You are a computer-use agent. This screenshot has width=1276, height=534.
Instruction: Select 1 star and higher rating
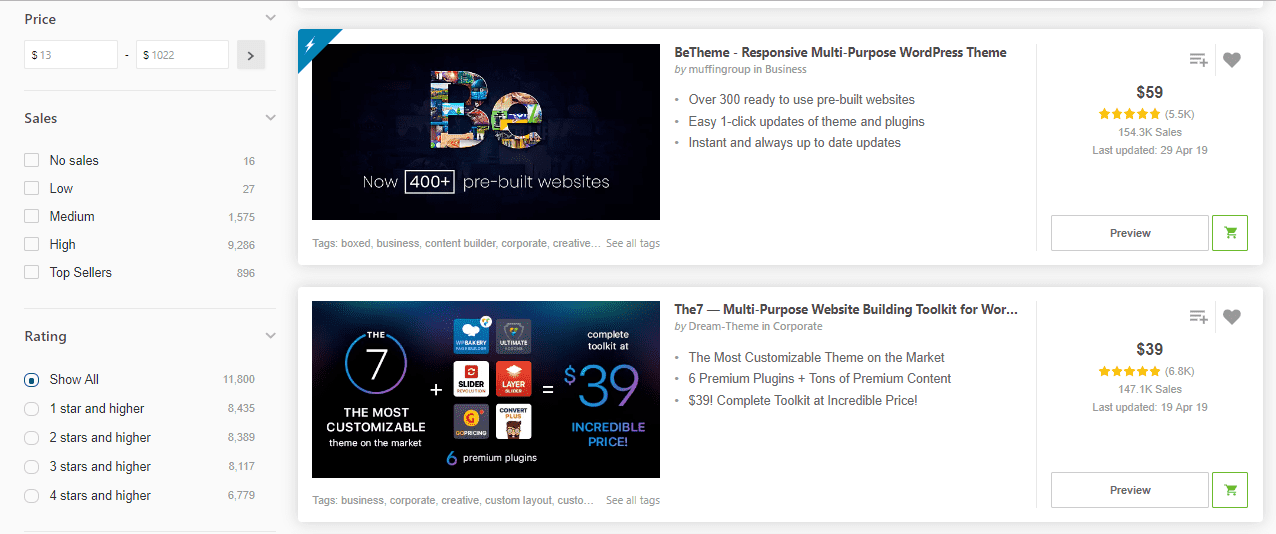click(x=32, y=409)
